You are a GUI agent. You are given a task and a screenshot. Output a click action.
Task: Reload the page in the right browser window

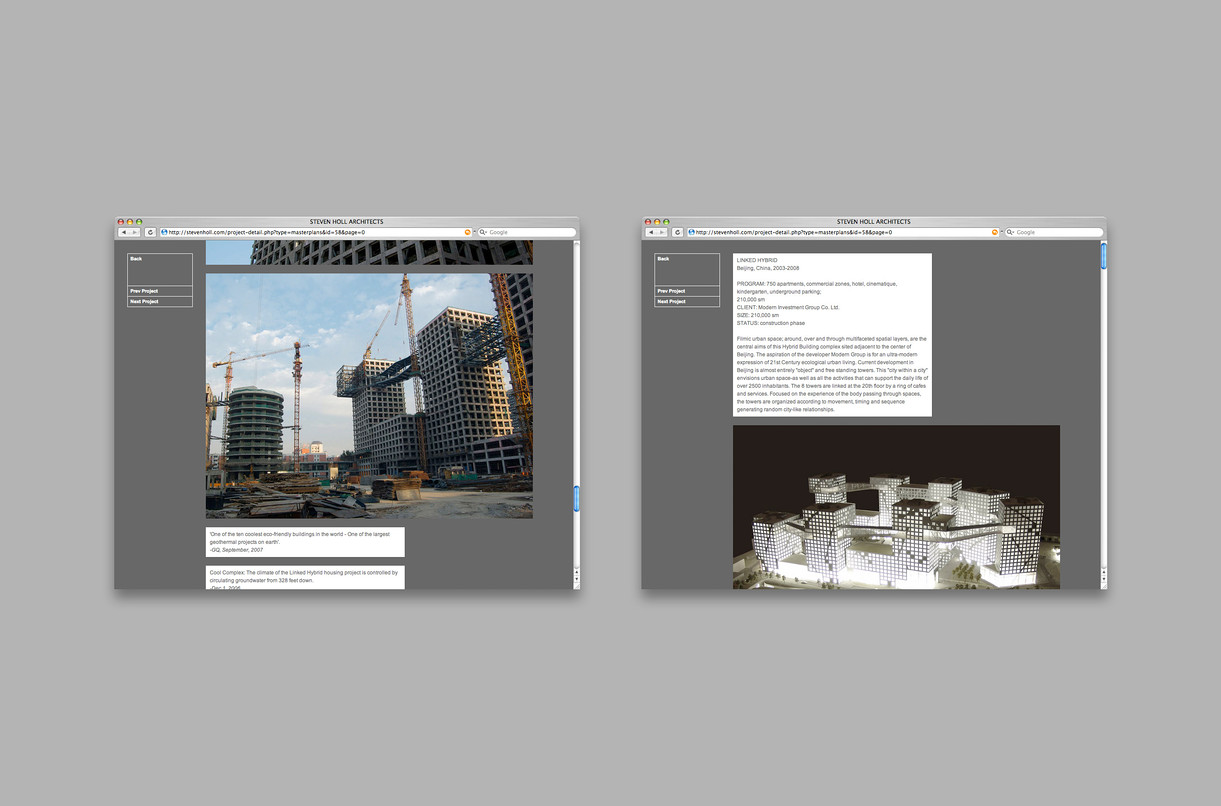677,232
